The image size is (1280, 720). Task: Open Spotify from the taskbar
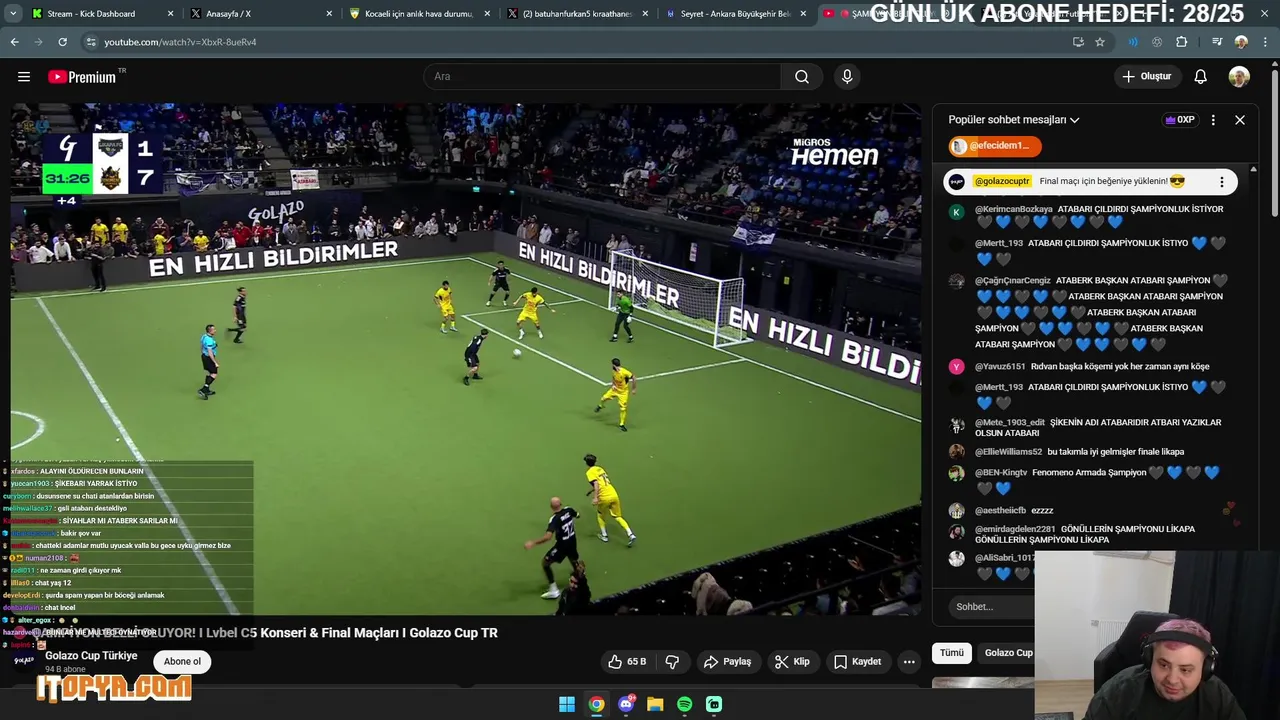point(684,704)
